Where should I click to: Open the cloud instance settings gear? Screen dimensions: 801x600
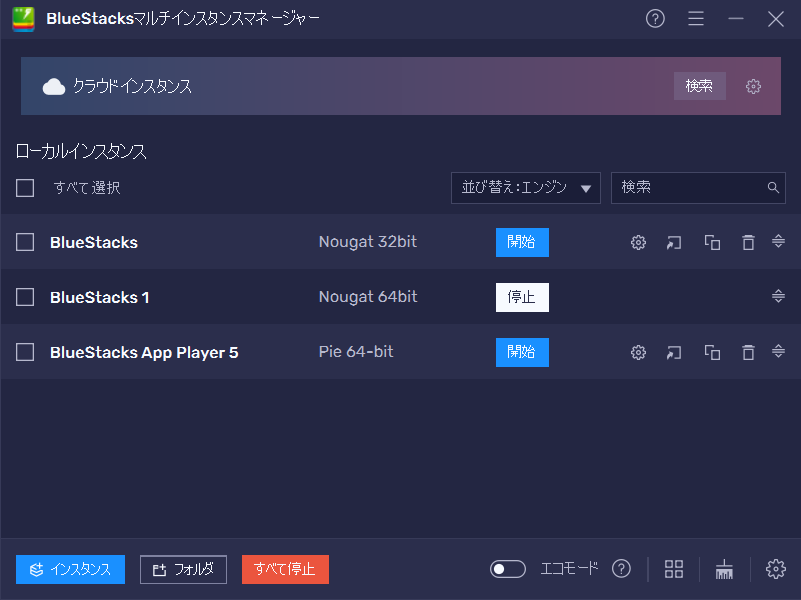(x=753, y=87)
